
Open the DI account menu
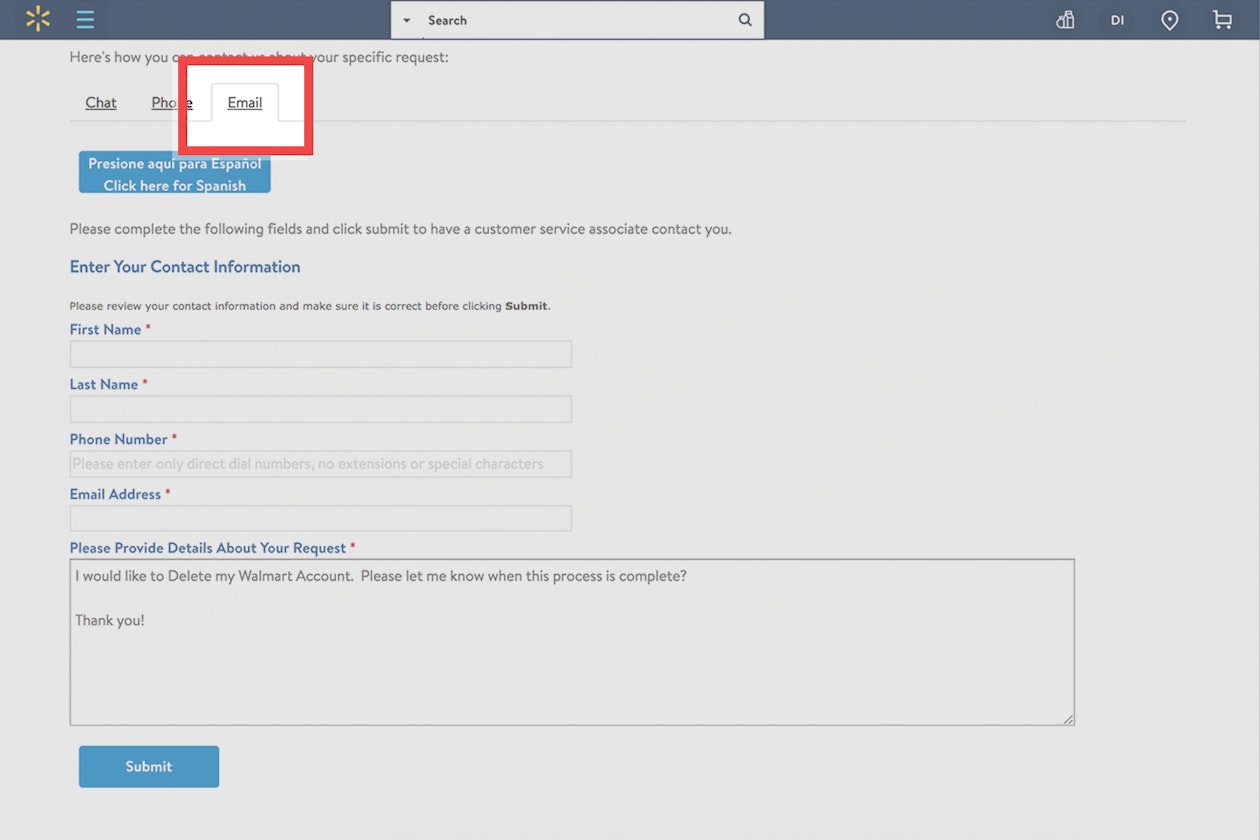(x=1117, y=19)
